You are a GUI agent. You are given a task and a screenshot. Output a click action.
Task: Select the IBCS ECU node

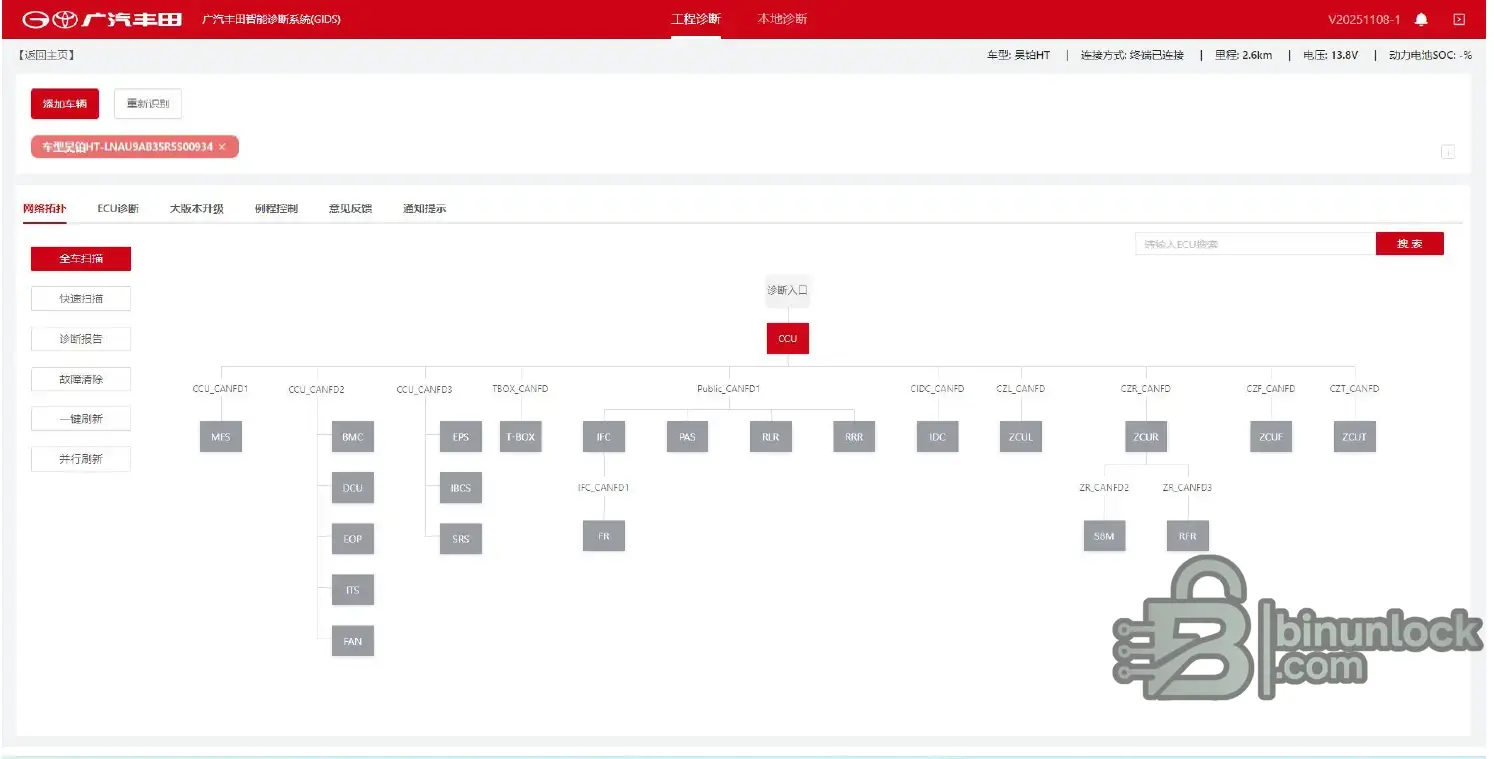(x=461, y=488)
